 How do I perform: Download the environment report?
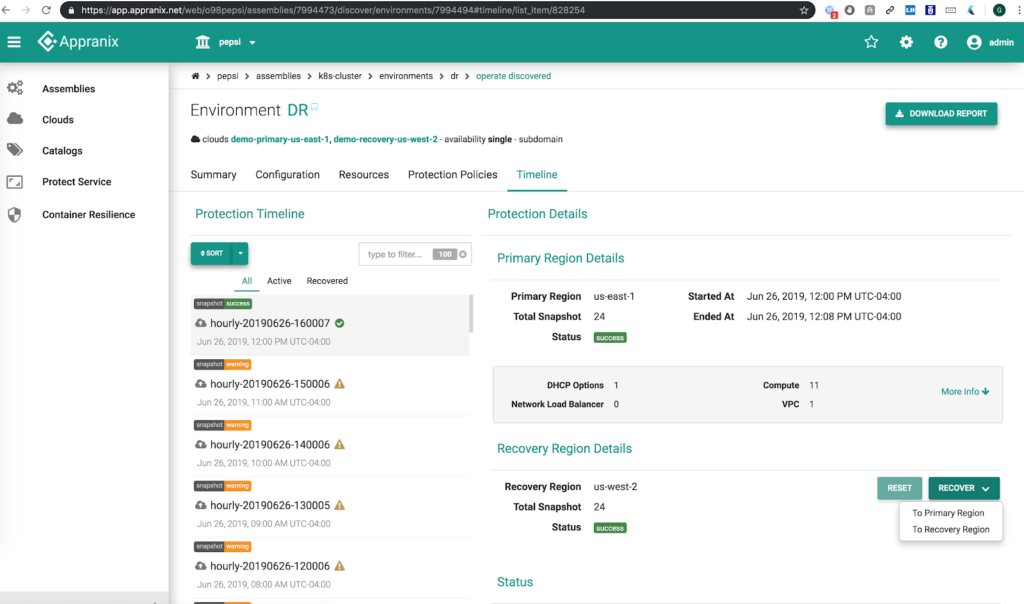point(941,114)
